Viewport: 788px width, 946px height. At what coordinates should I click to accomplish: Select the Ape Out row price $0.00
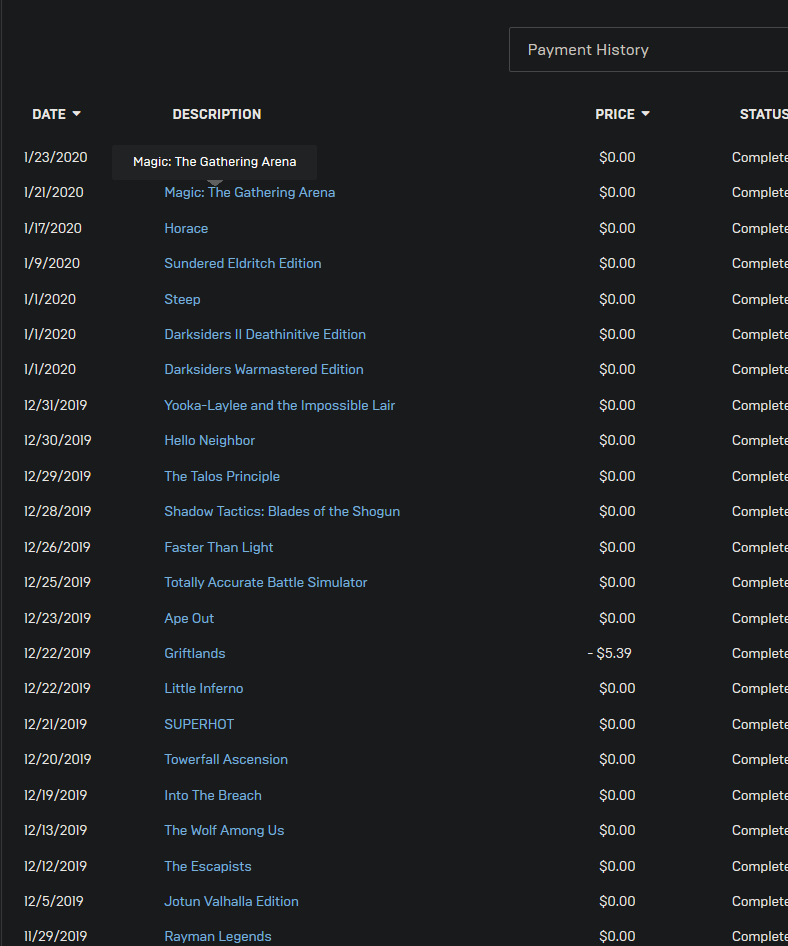pyautogui.click(x=617, y=618)
